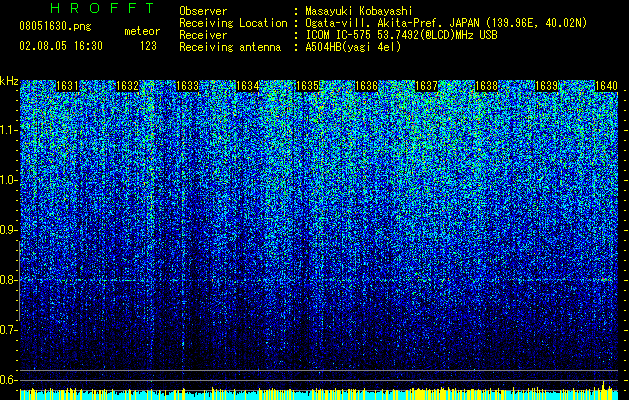
Task: Click the 1.1 frequency axis label
Action: pos(8,130)
